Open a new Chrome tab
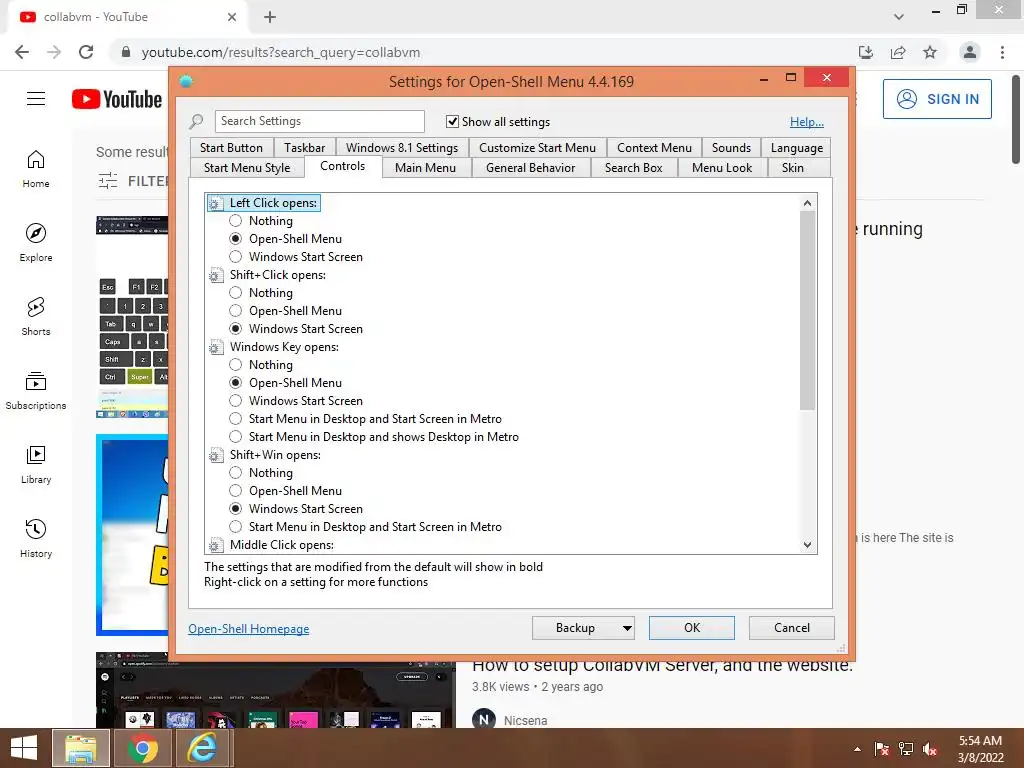1024x768 pixels. click(x=270, y=17)
